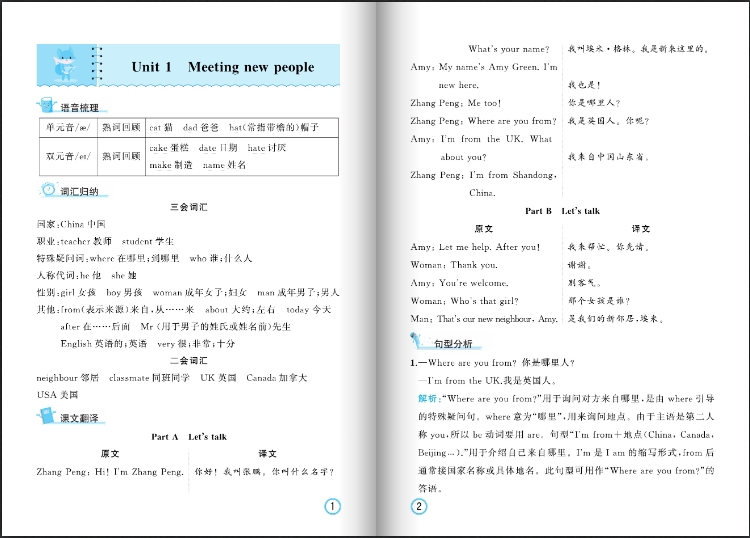Image resolution: width=750 pixels, height=538 pixels.
Task: Click the word 'teacher 教师'
Action: point(87,241)
